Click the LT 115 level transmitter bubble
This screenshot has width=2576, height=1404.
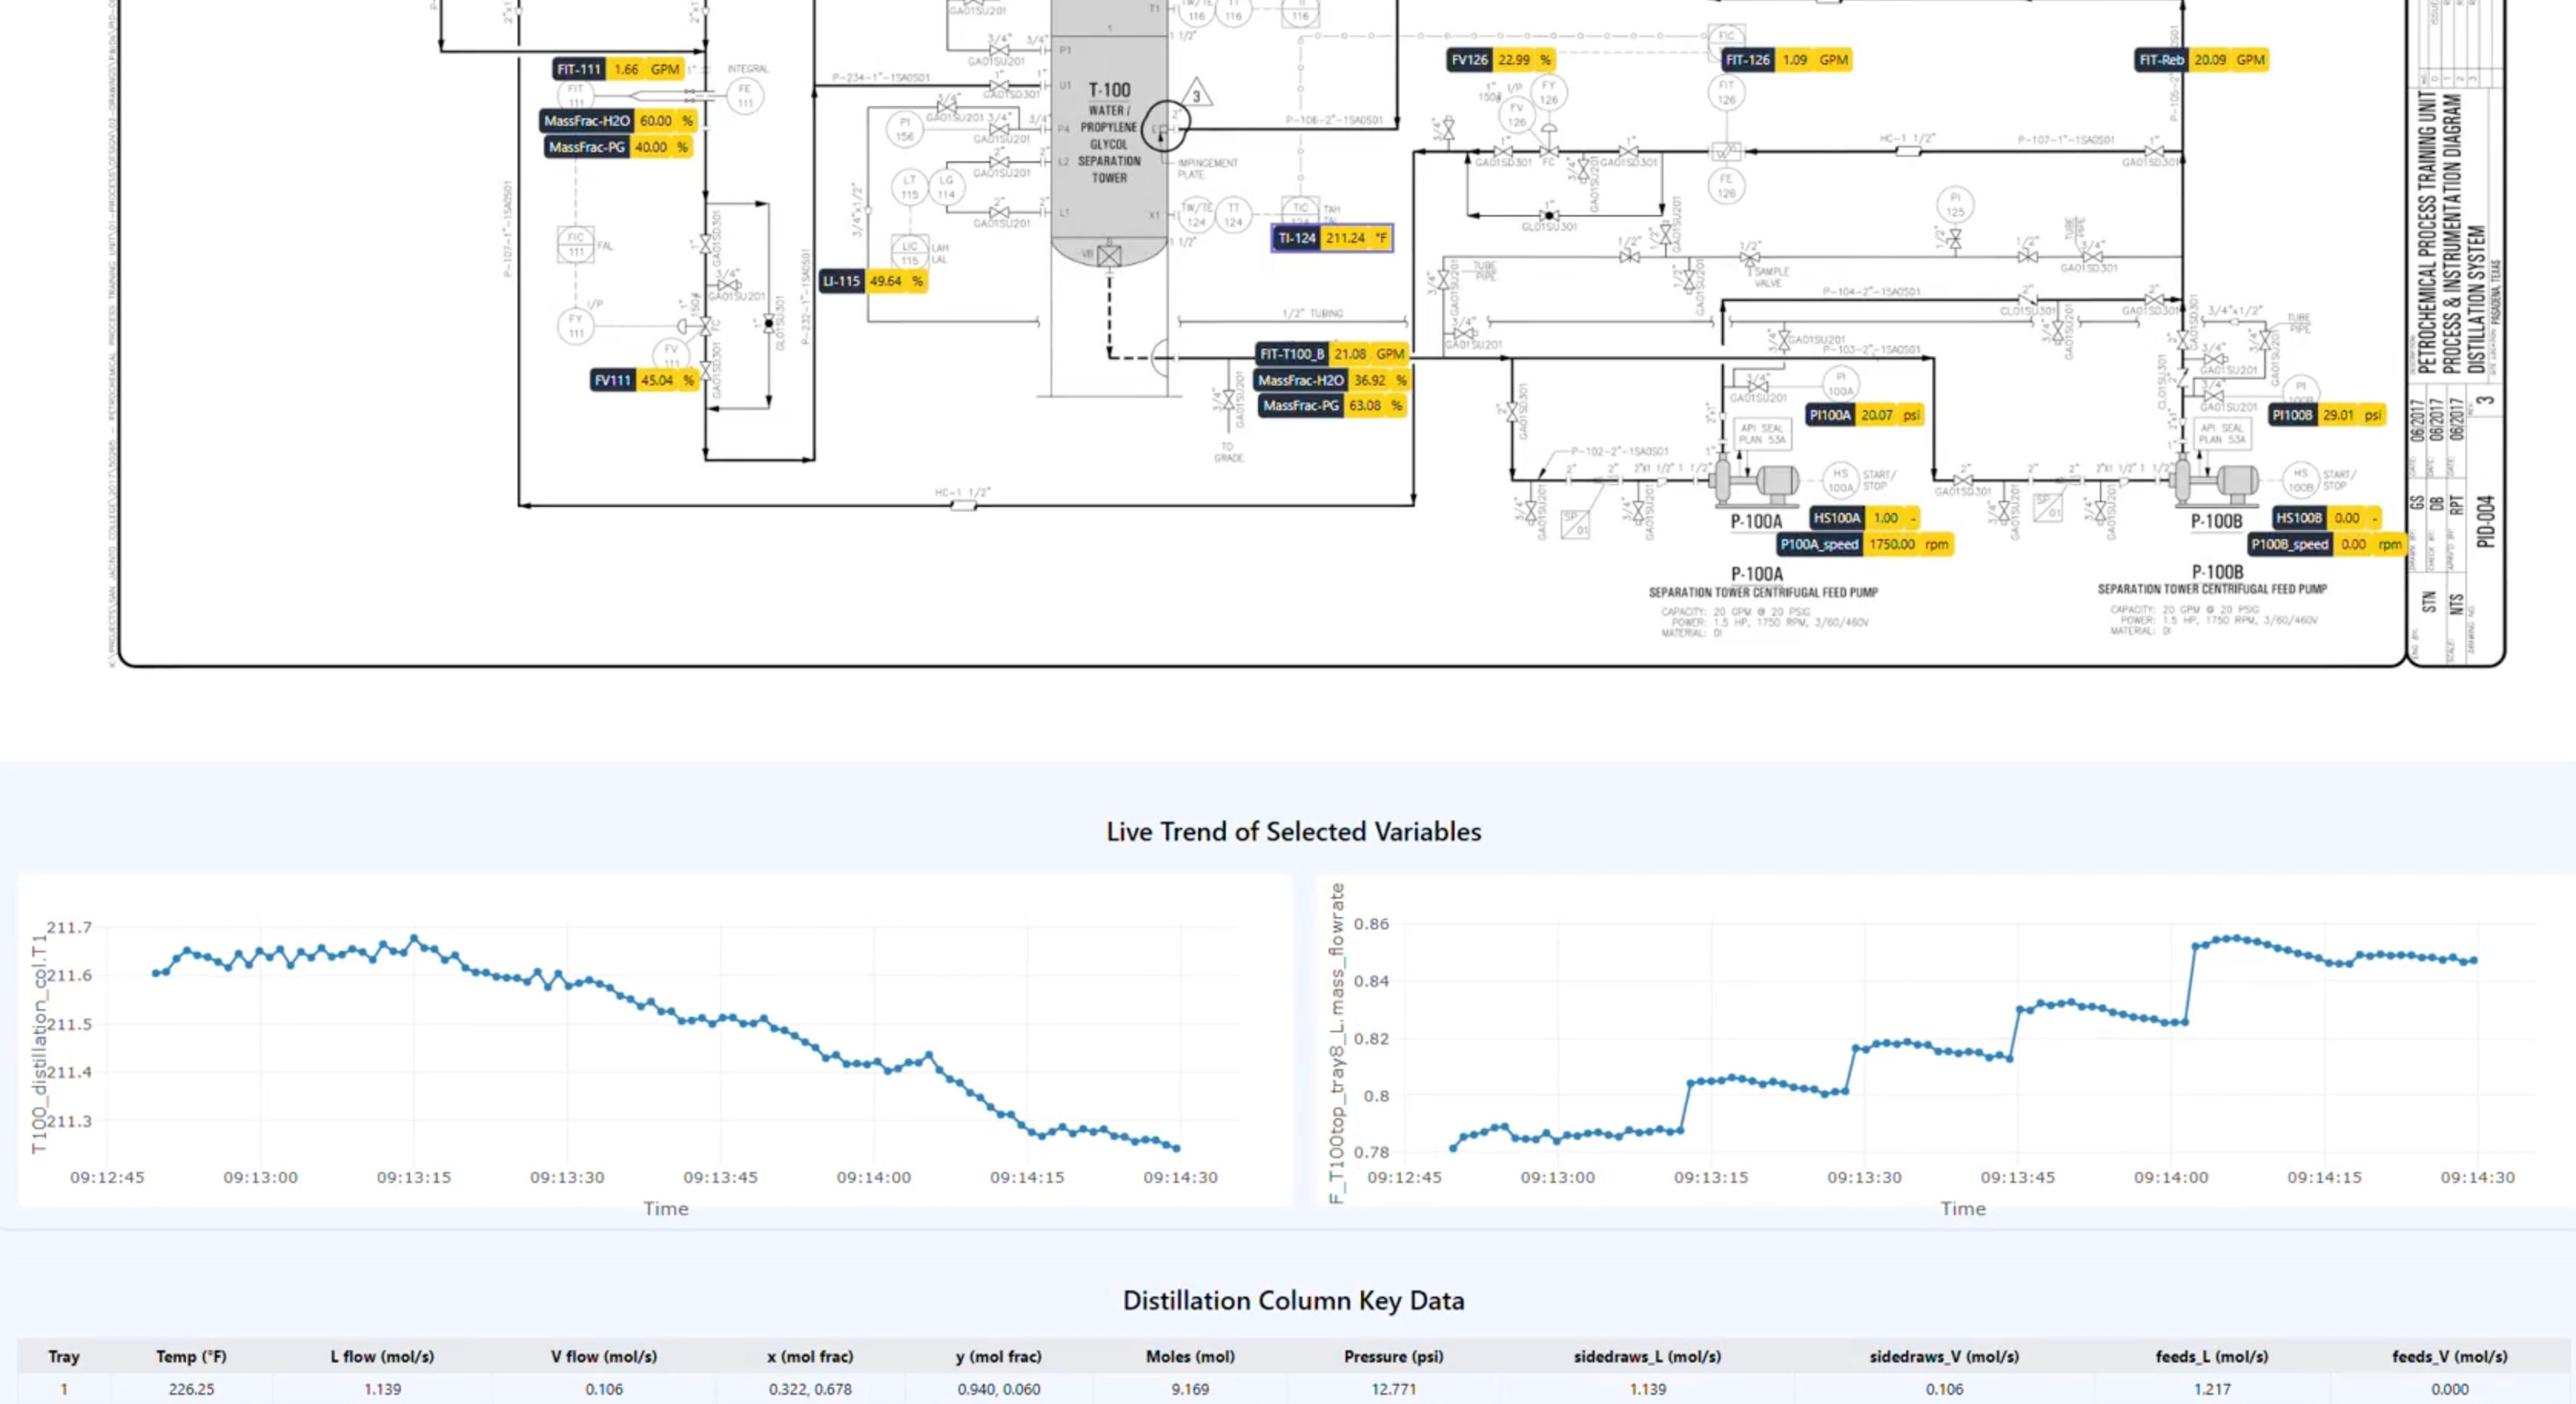909,187
